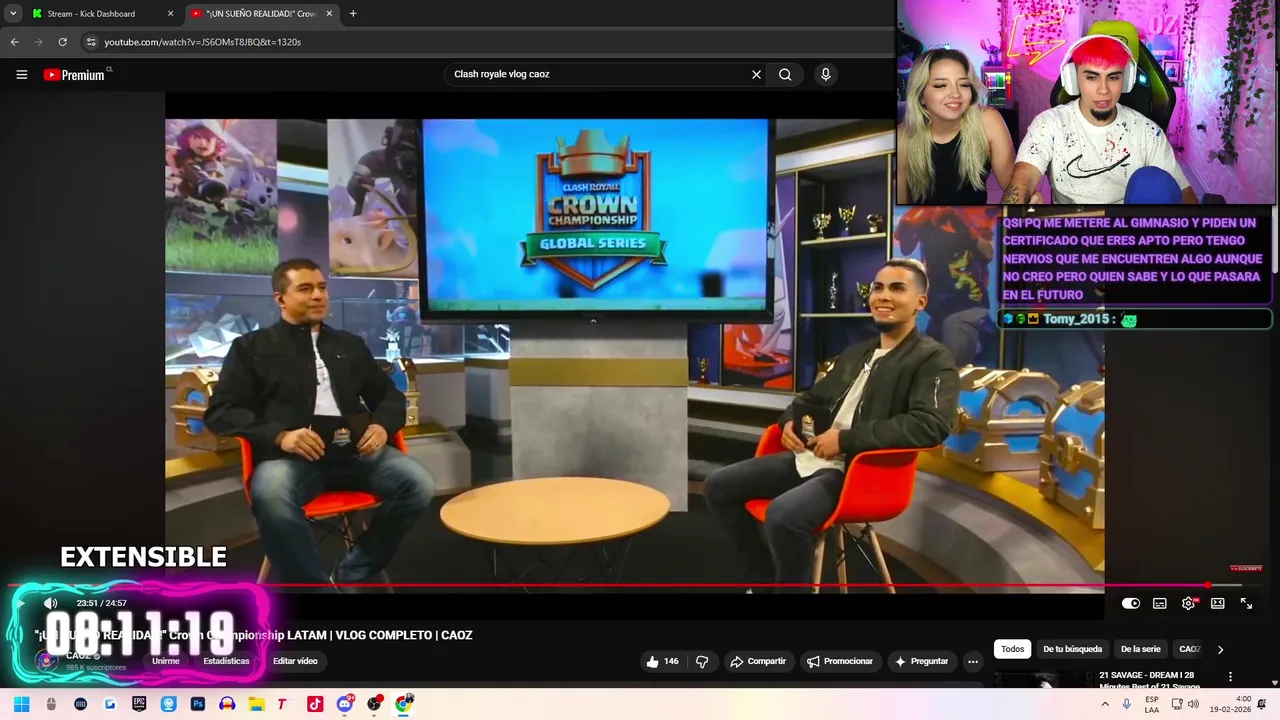
Task: Click the video player frame to pause
Action: click(x=635, y=355)
